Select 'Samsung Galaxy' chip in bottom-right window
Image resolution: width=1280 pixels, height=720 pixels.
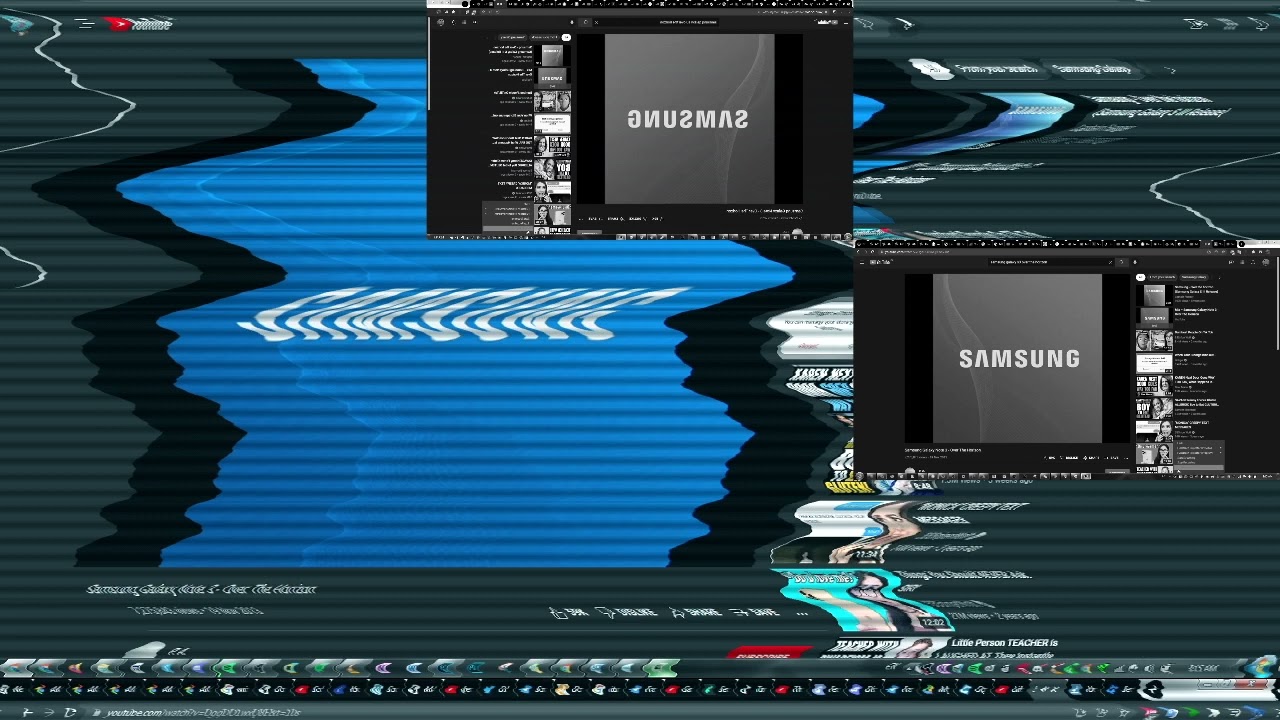(1193, 277)
